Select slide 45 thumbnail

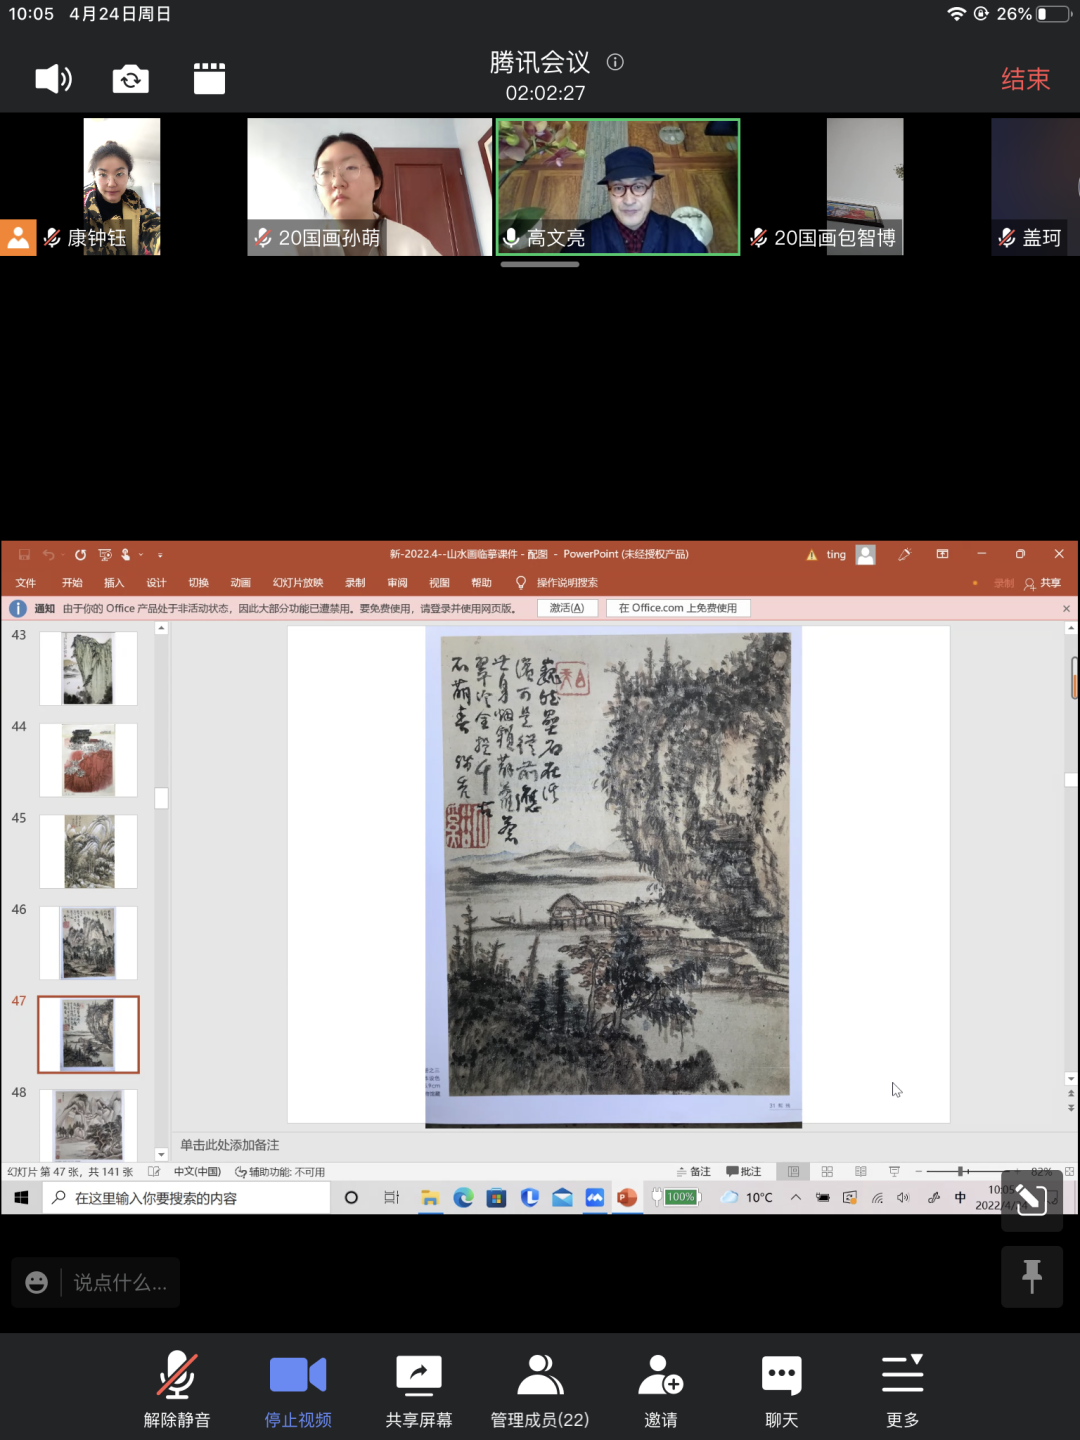click(x=88, y=851)
